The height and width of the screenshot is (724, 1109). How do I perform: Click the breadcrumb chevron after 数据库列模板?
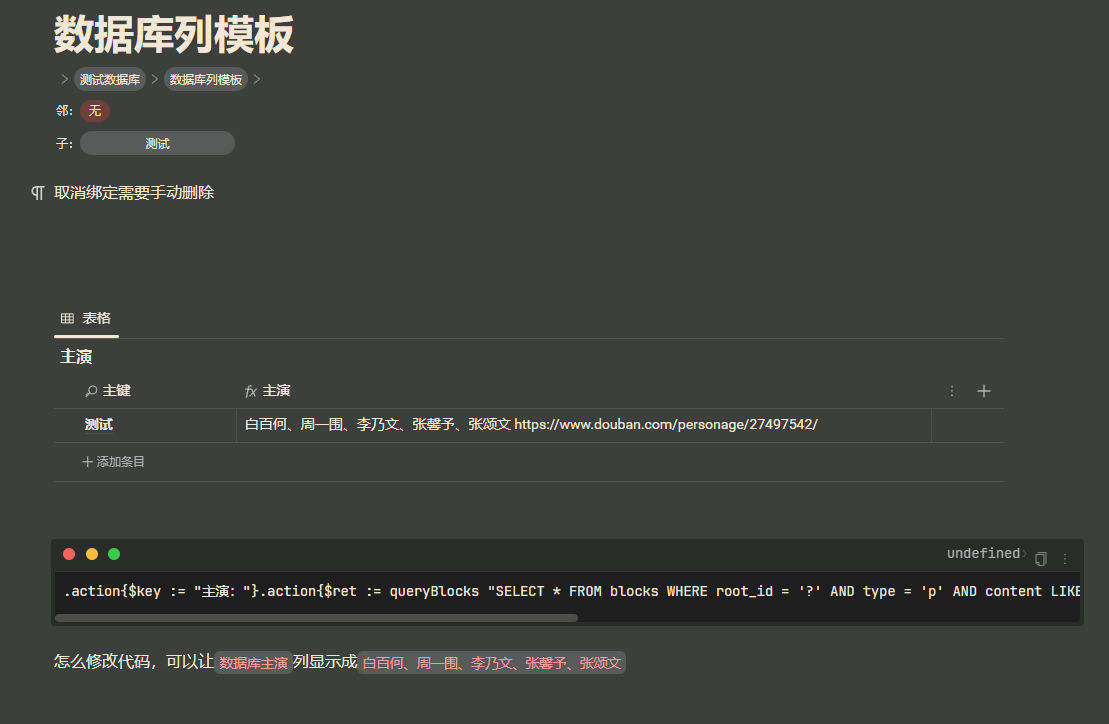[x=256, y=79]
